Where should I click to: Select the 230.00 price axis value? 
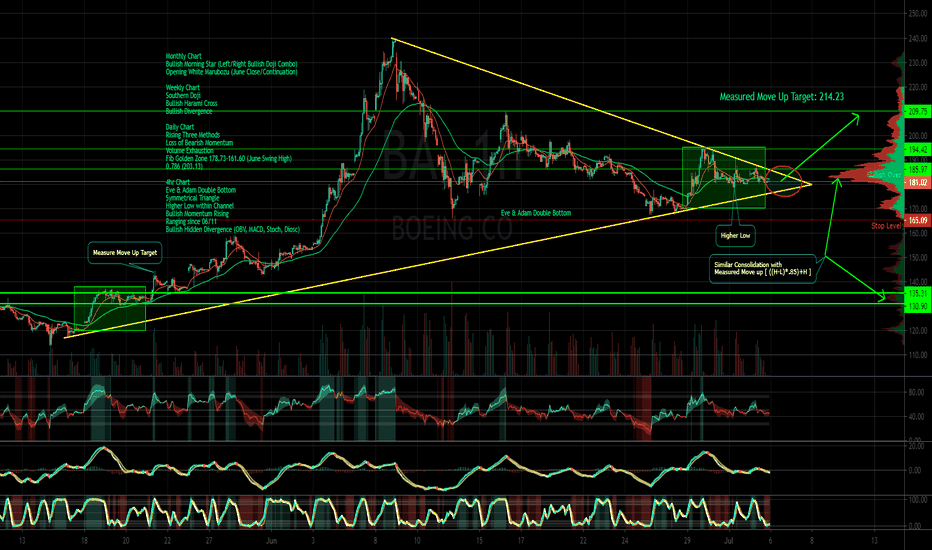918,62
